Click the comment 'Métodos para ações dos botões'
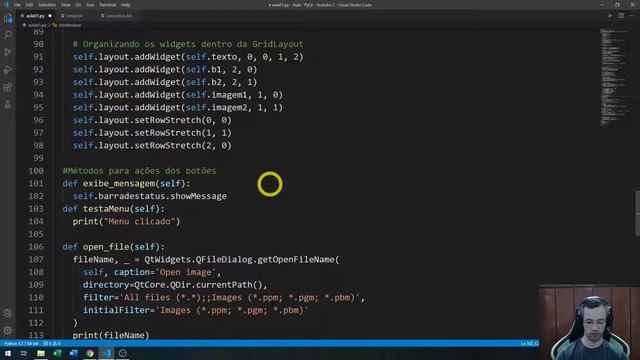The height and width of the screenshot is (360, 640). pos(140,171)
